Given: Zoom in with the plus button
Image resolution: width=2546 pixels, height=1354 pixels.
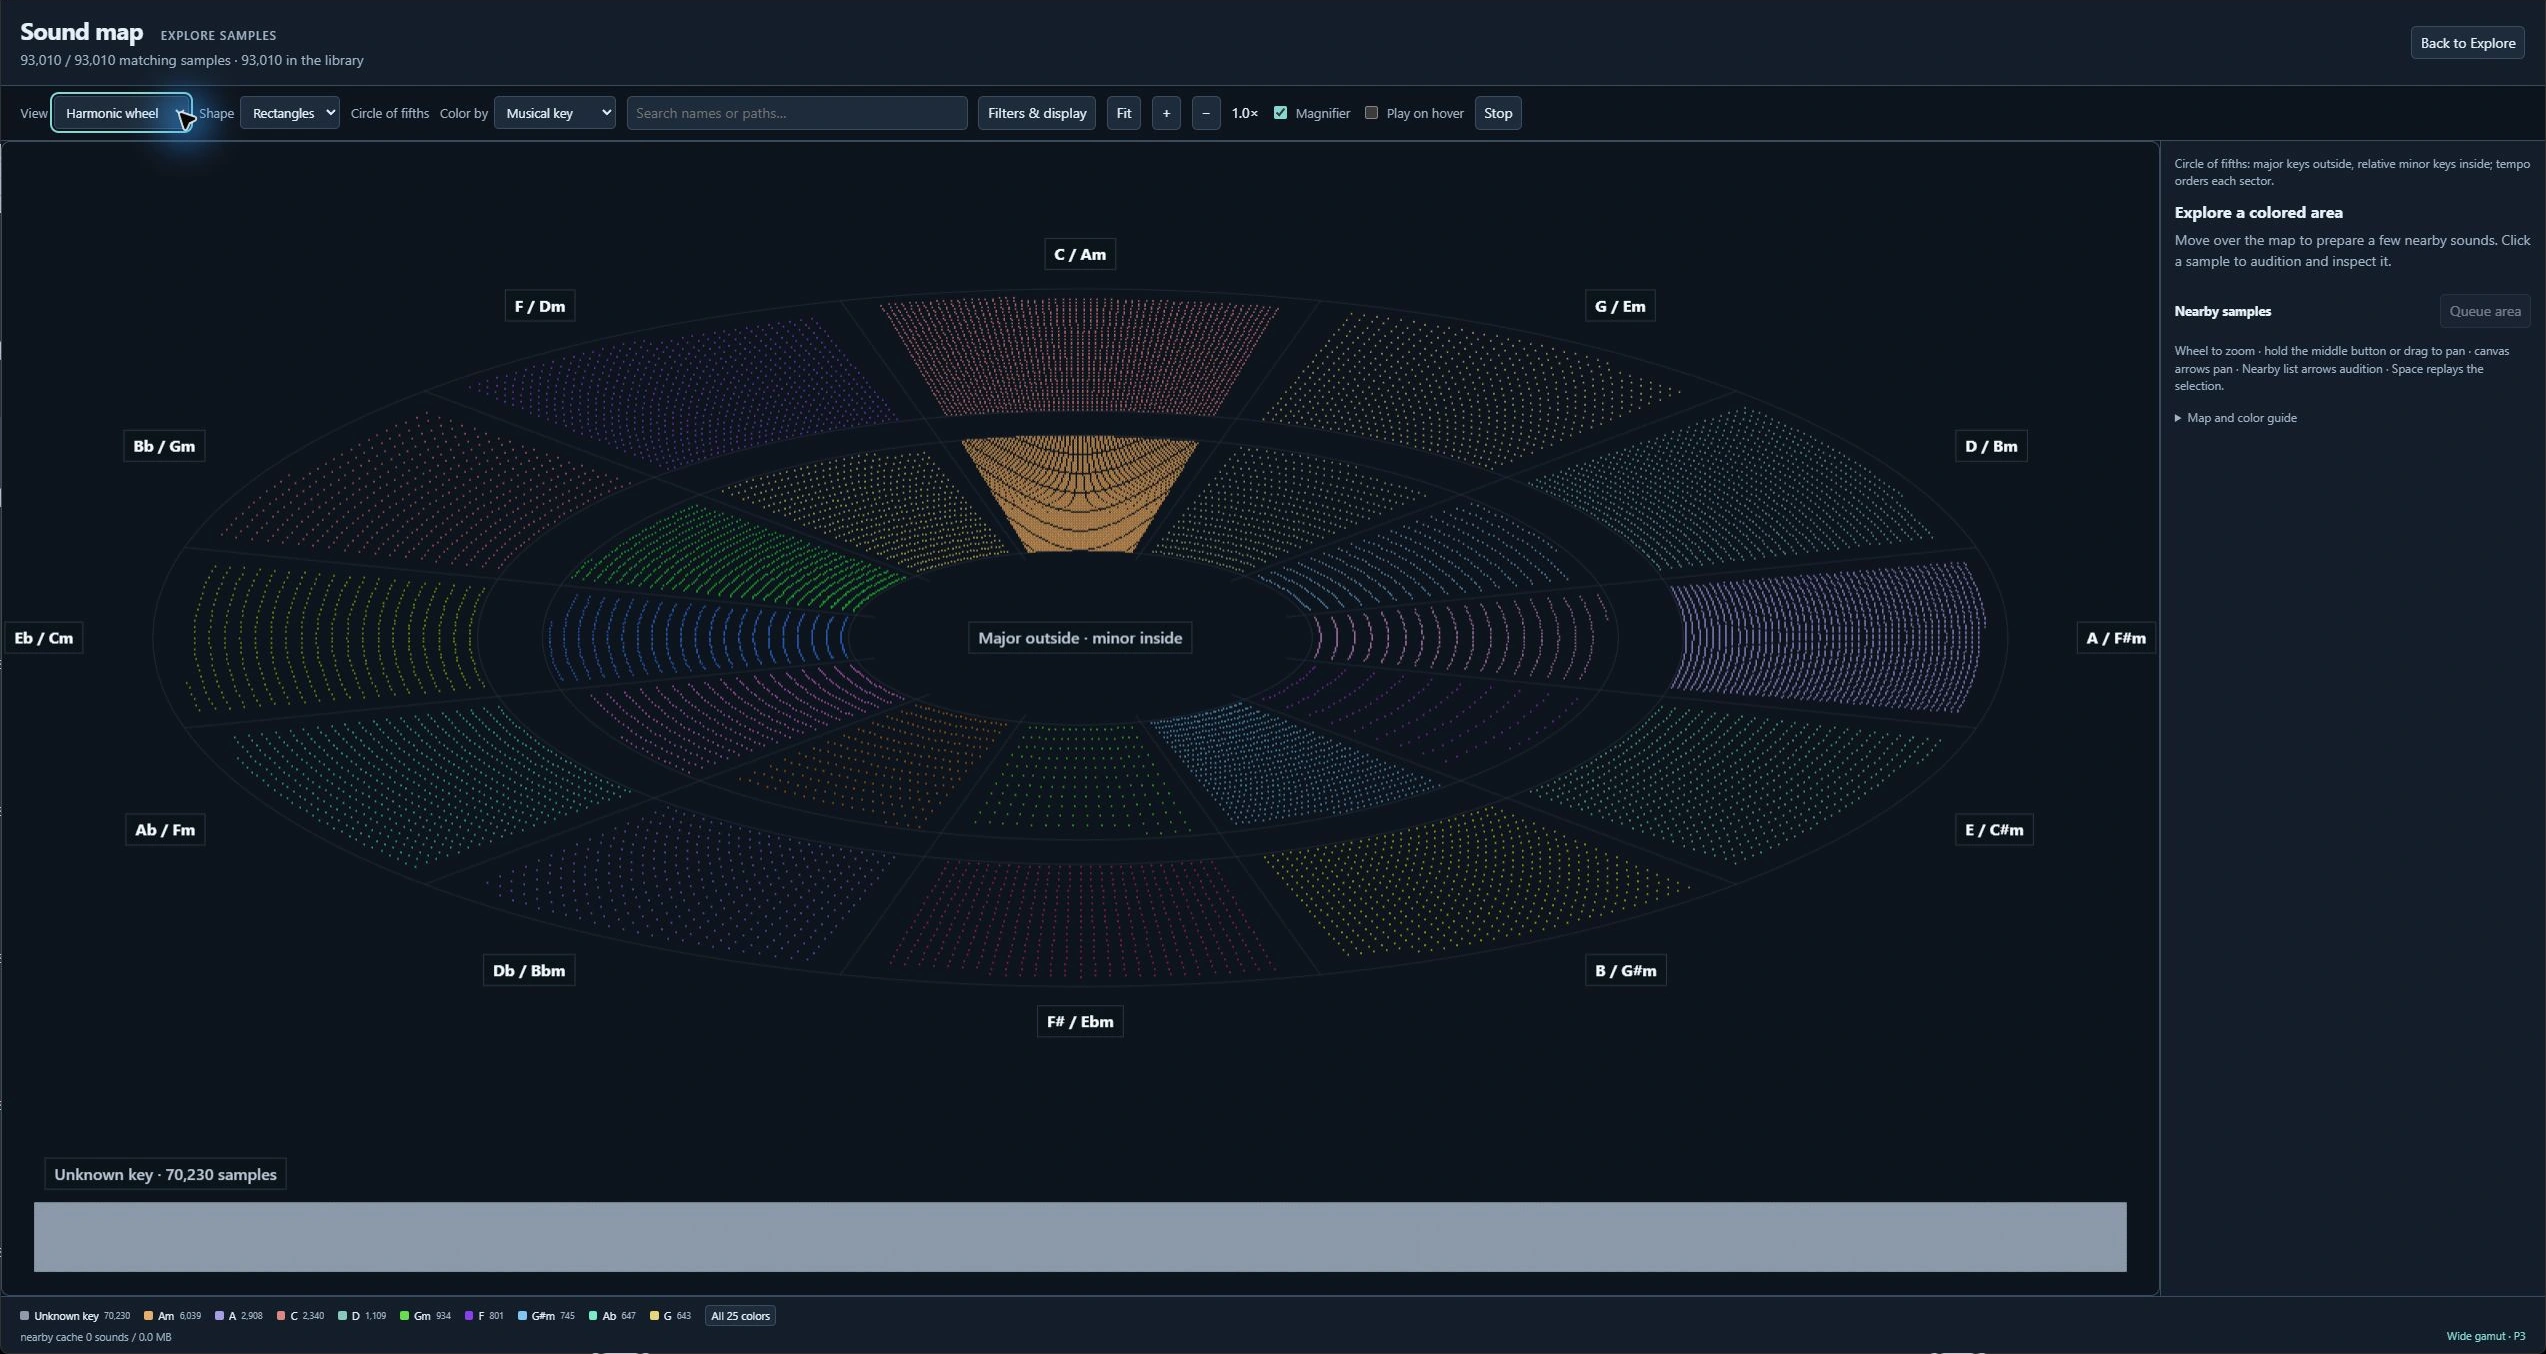Looking at the screenshot, I should click(x=1165, y=113).
